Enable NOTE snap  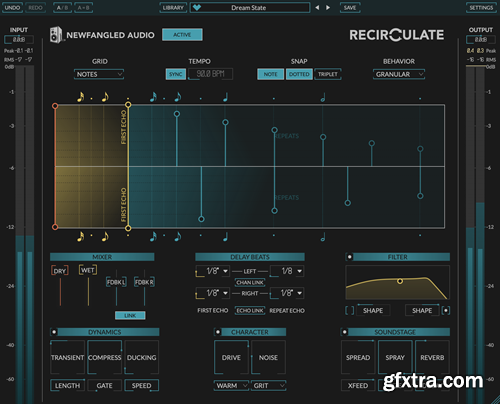coord(271,74)
